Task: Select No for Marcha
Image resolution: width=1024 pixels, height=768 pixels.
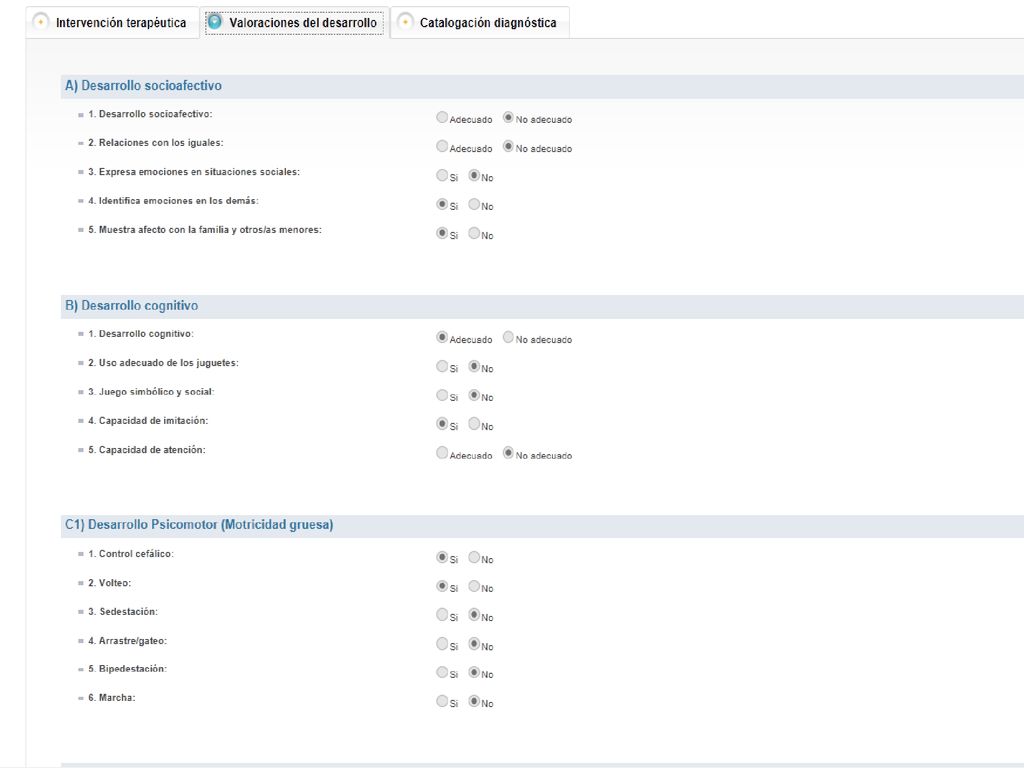Action: pyautogui.click(x=474, y=701)
